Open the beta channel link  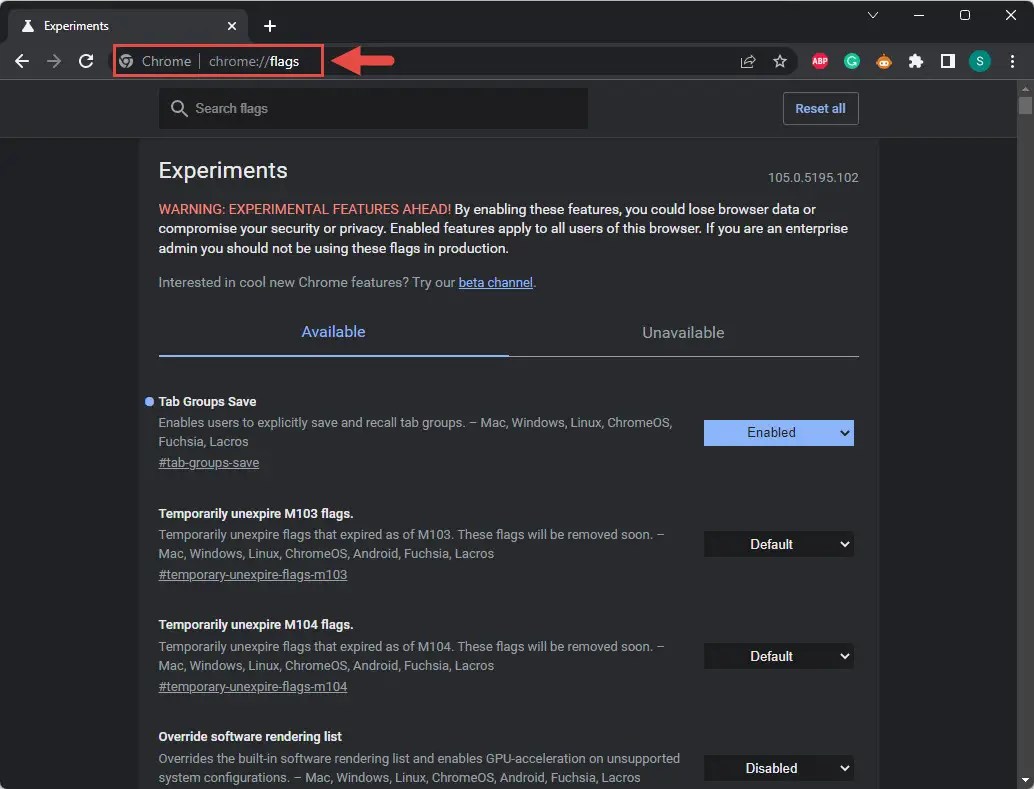tap(495, 282)
